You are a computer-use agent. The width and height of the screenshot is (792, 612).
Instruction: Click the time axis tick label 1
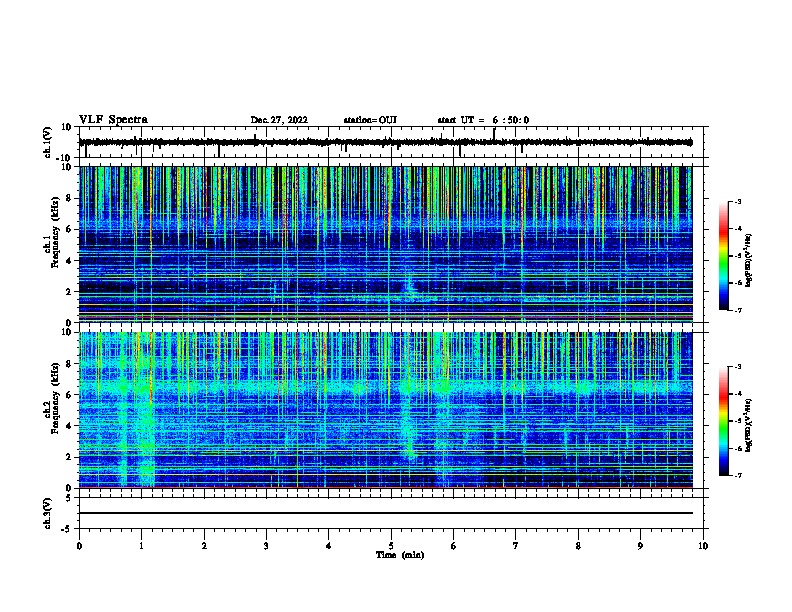[x=141, y=546]
